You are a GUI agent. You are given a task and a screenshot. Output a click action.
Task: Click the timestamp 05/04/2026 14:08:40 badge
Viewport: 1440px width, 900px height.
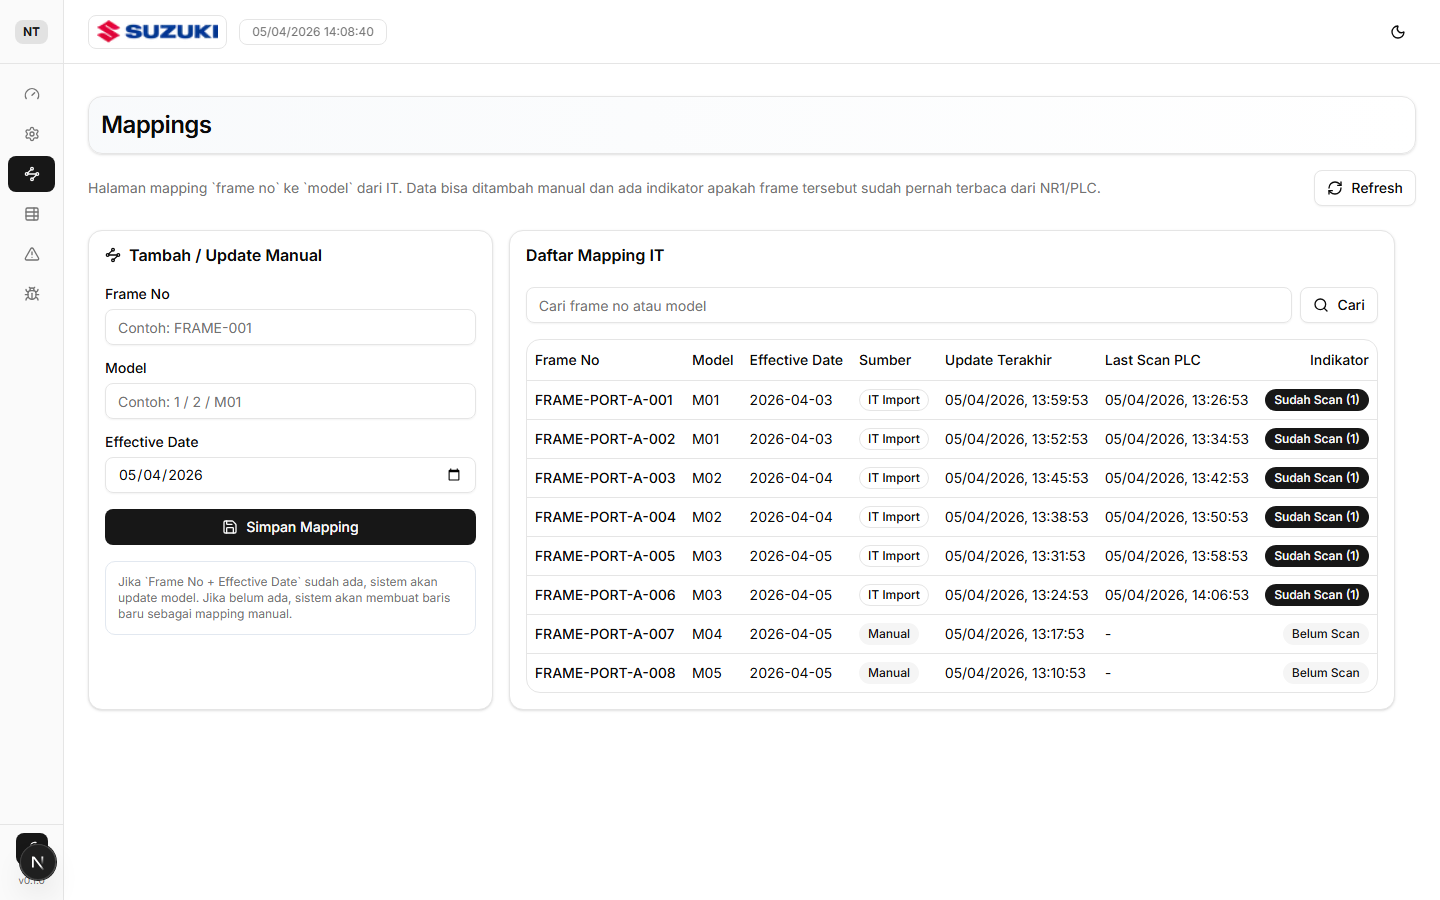[313, 32]
